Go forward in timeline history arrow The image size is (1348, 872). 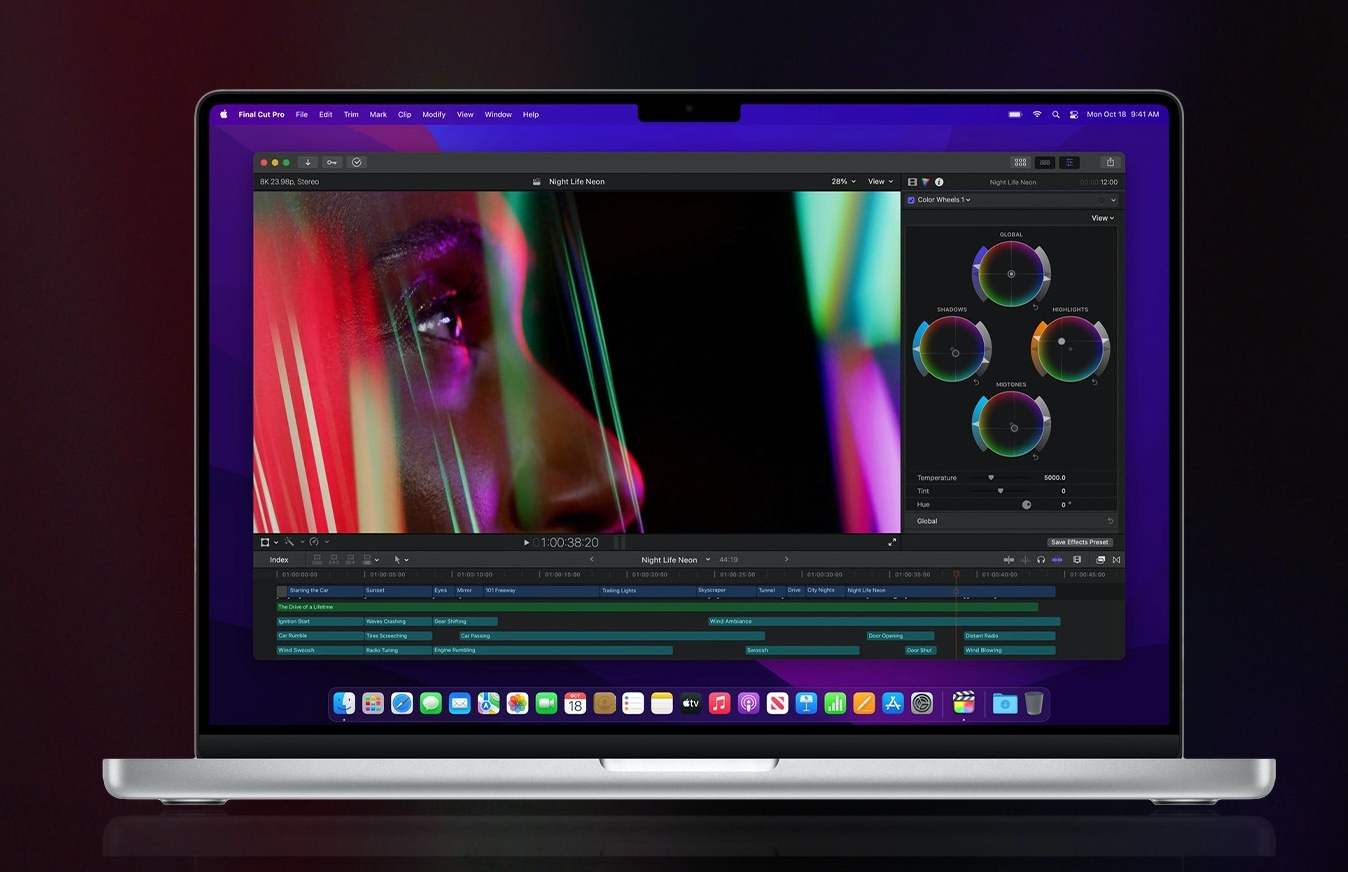(x=786, y=559)
